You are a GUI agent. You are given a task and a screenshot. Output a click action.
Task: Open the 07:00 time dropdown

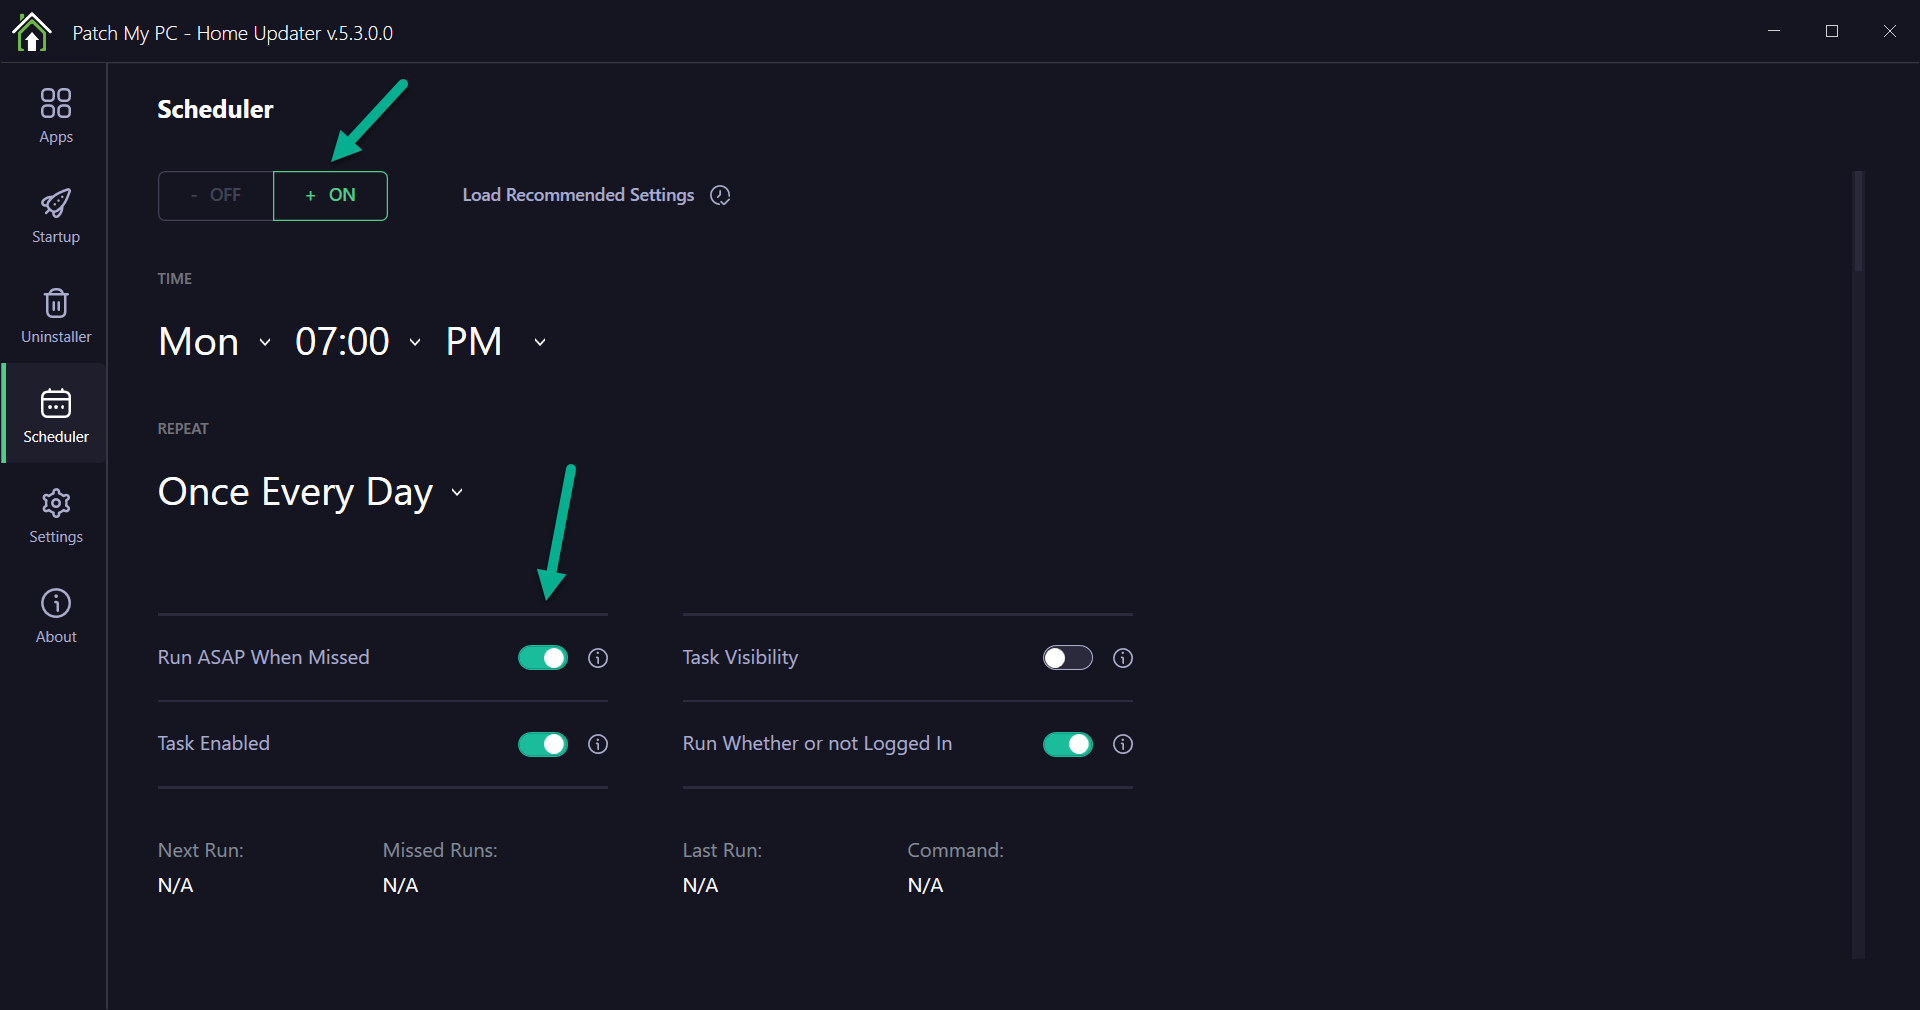357,342
